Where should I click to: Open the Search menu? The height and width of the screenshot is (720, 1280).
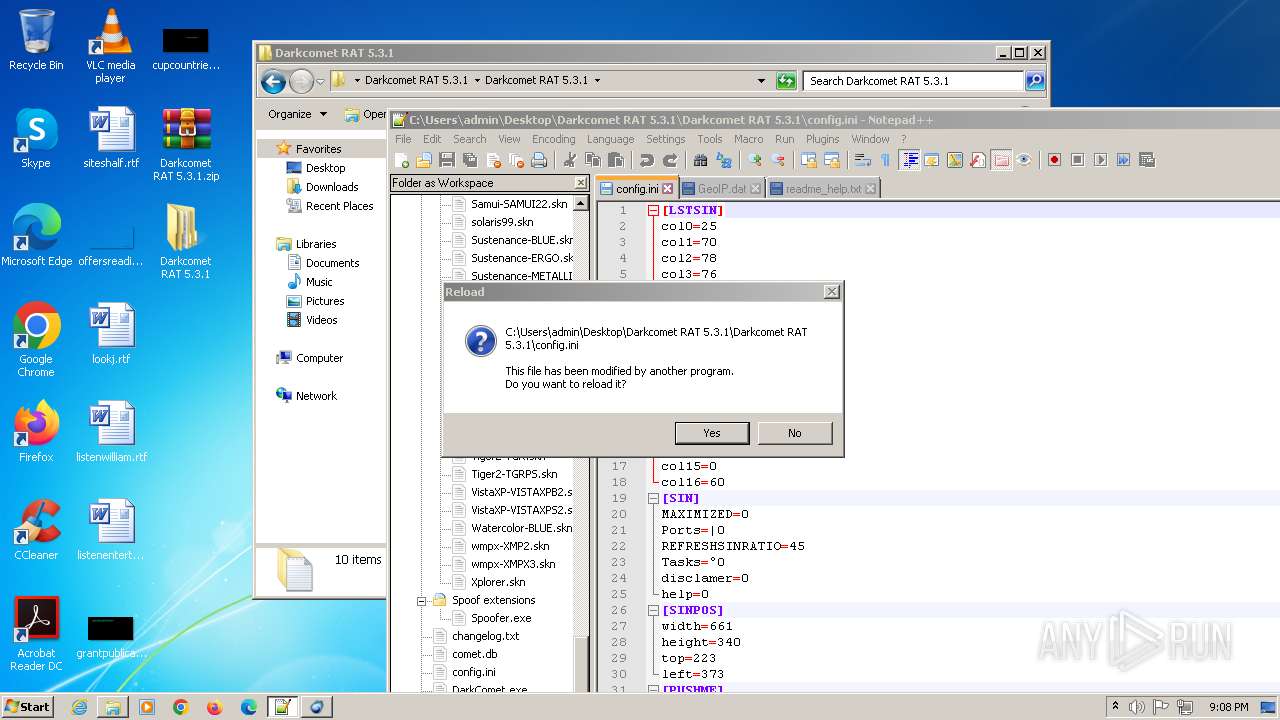click(469, 139)
